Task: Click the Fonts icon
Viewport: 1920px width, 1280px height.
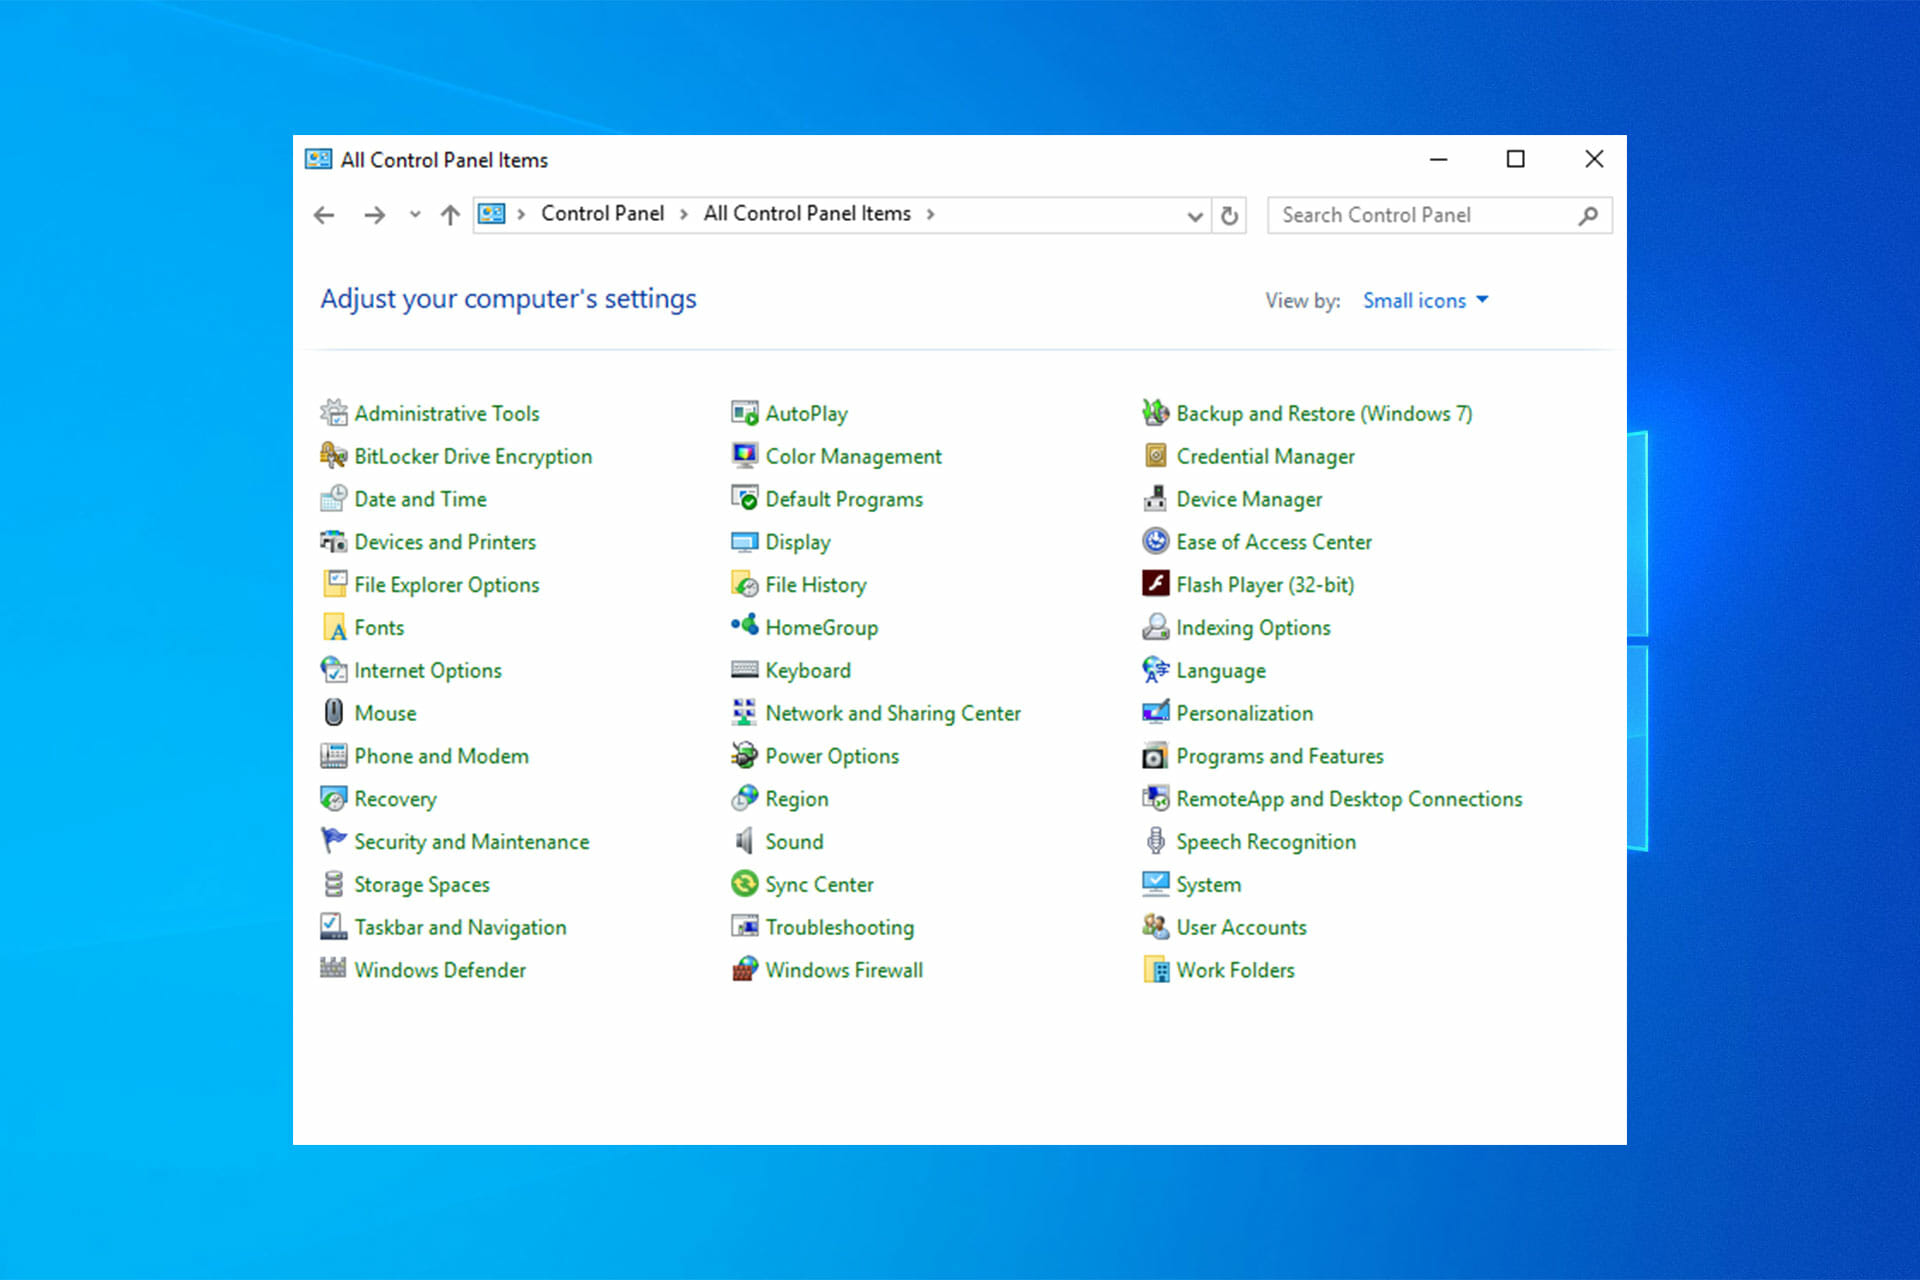Action: 333,628
